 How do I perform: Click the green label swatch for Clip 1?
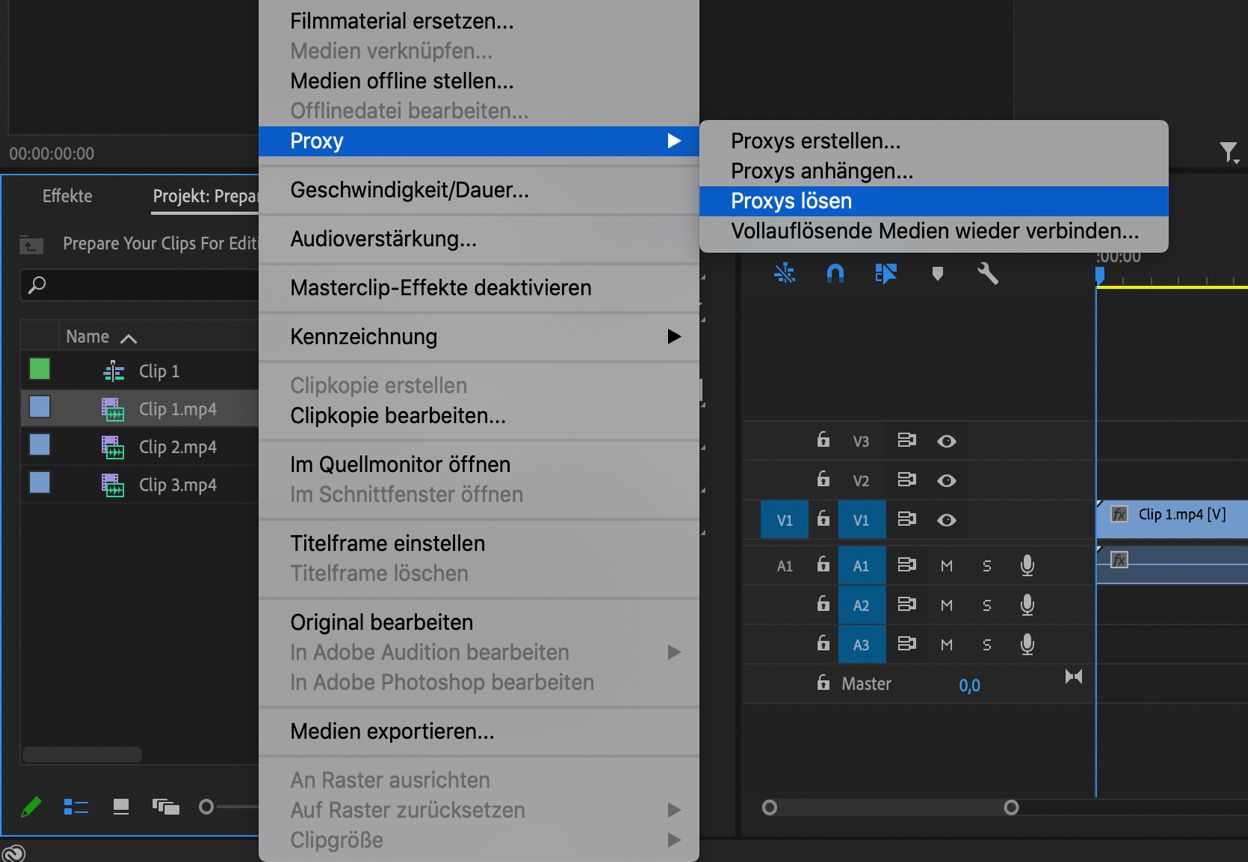[39, 370]
